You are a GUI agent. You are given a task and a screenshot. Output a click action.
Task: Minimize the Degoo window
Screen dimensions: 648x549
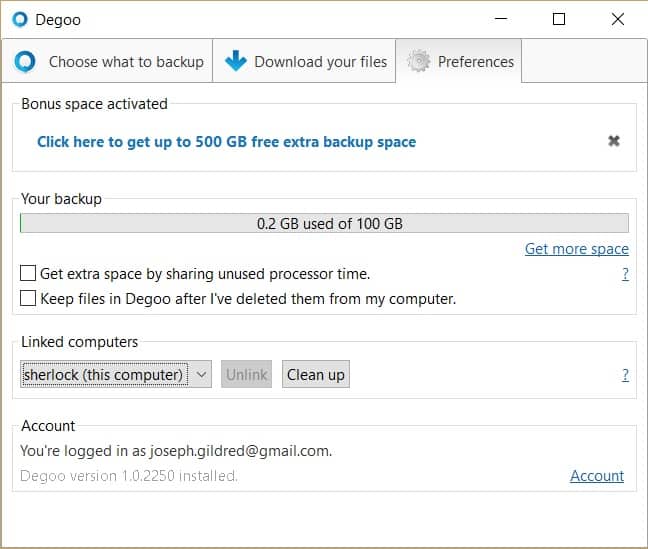point(501,19)
